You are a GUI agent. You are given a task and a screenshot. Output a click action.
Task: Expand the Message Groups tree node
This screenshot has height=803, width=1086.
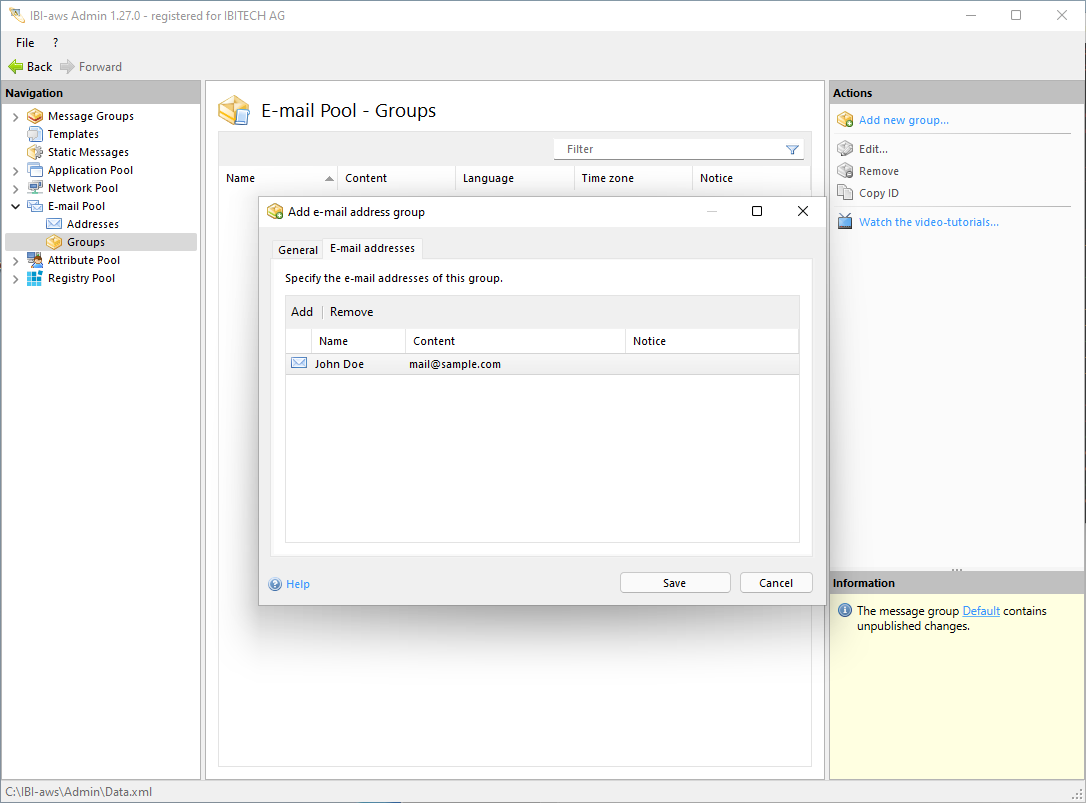[x=15, y=117]
